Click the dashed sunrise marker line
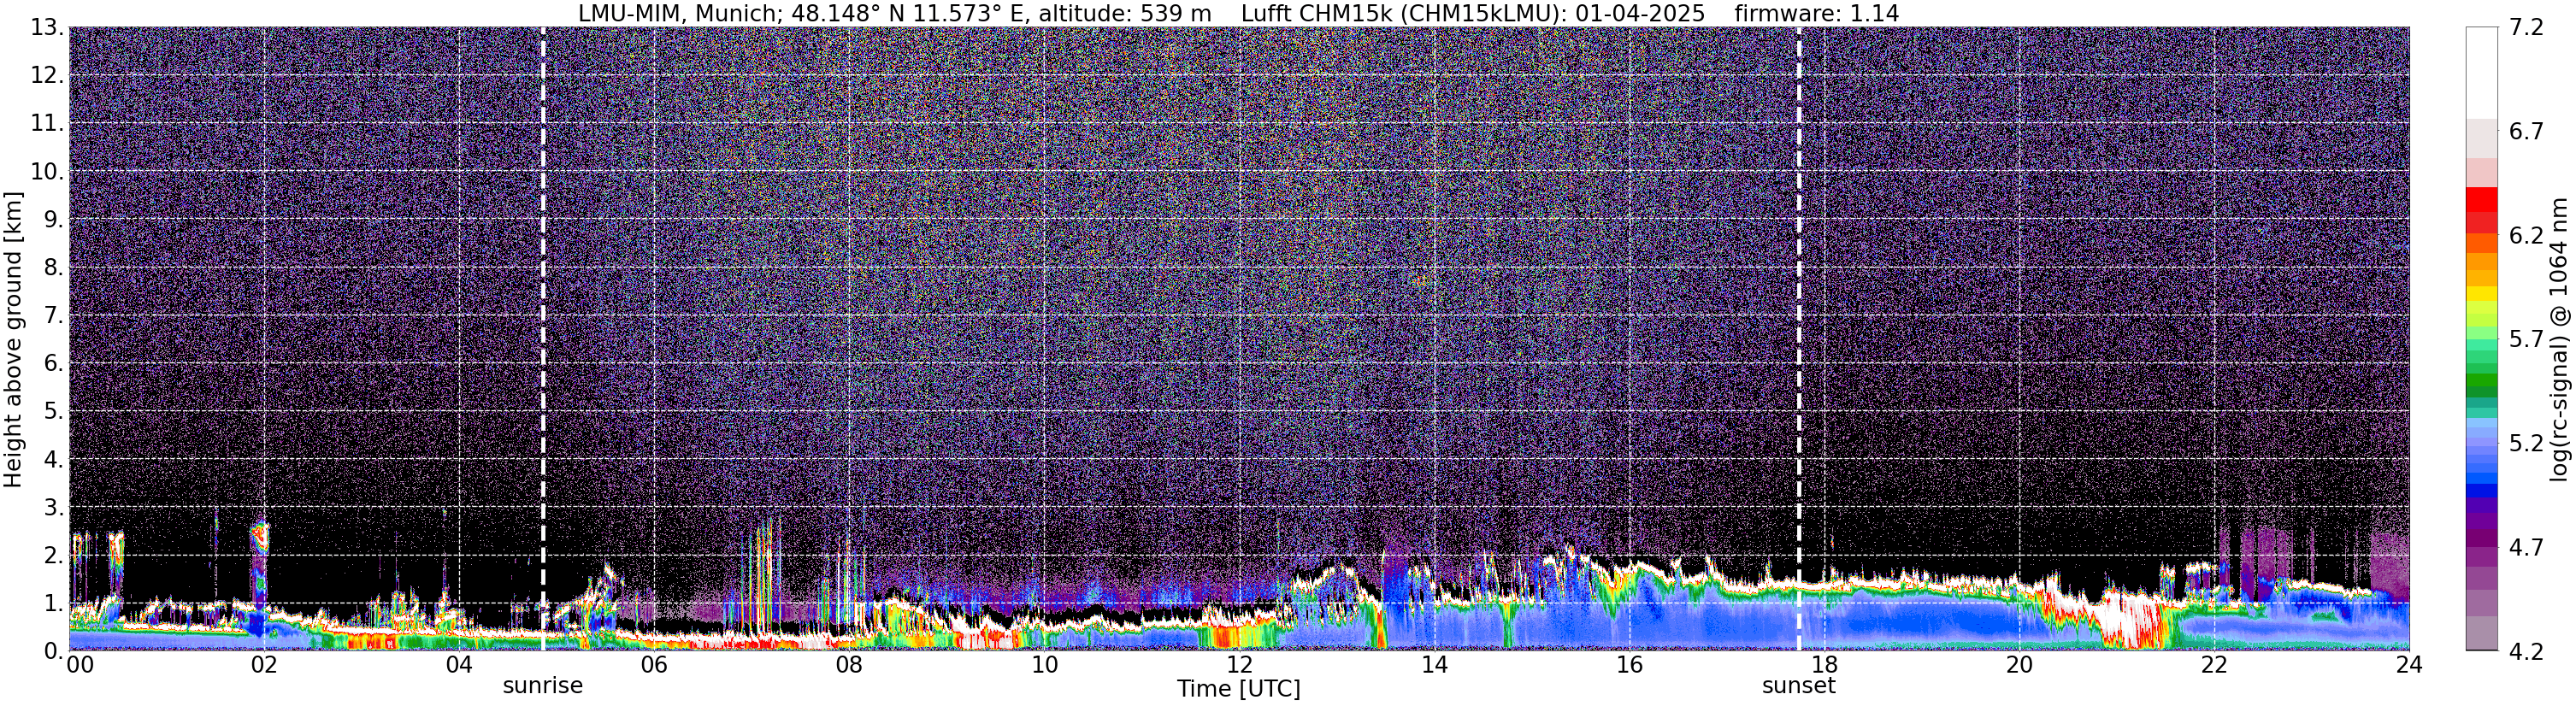The image size is (2576, 706). [543, 338]
